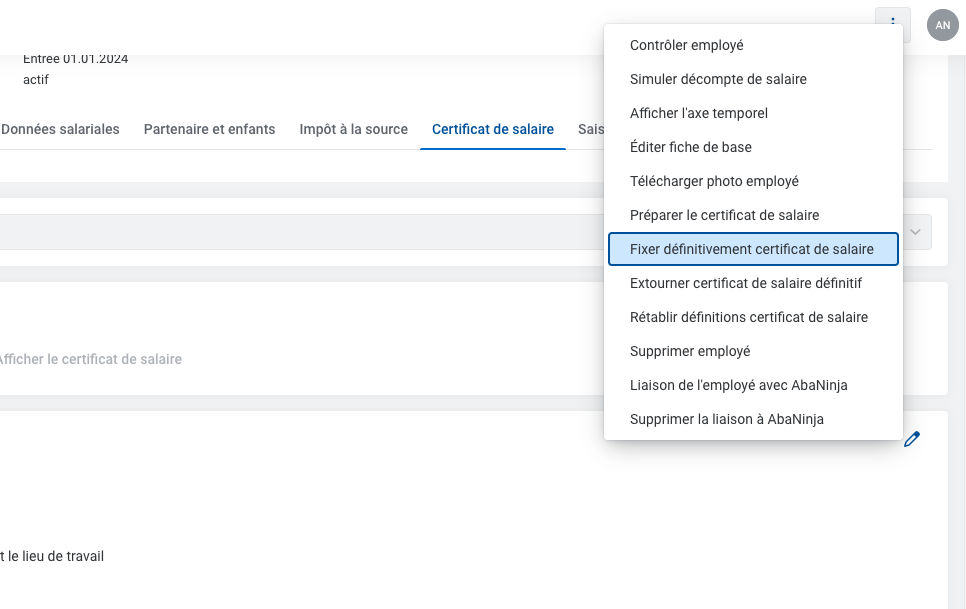Click Rétablir définitions certificat de salaire

tap(748, 317)
